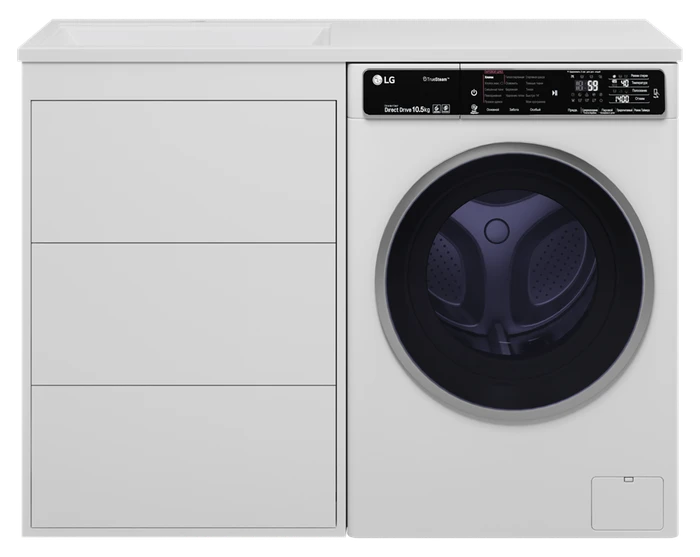This screenshot has width=700, height=557.
Task: Open the drain filter cover panel
Action: (627, 503)
